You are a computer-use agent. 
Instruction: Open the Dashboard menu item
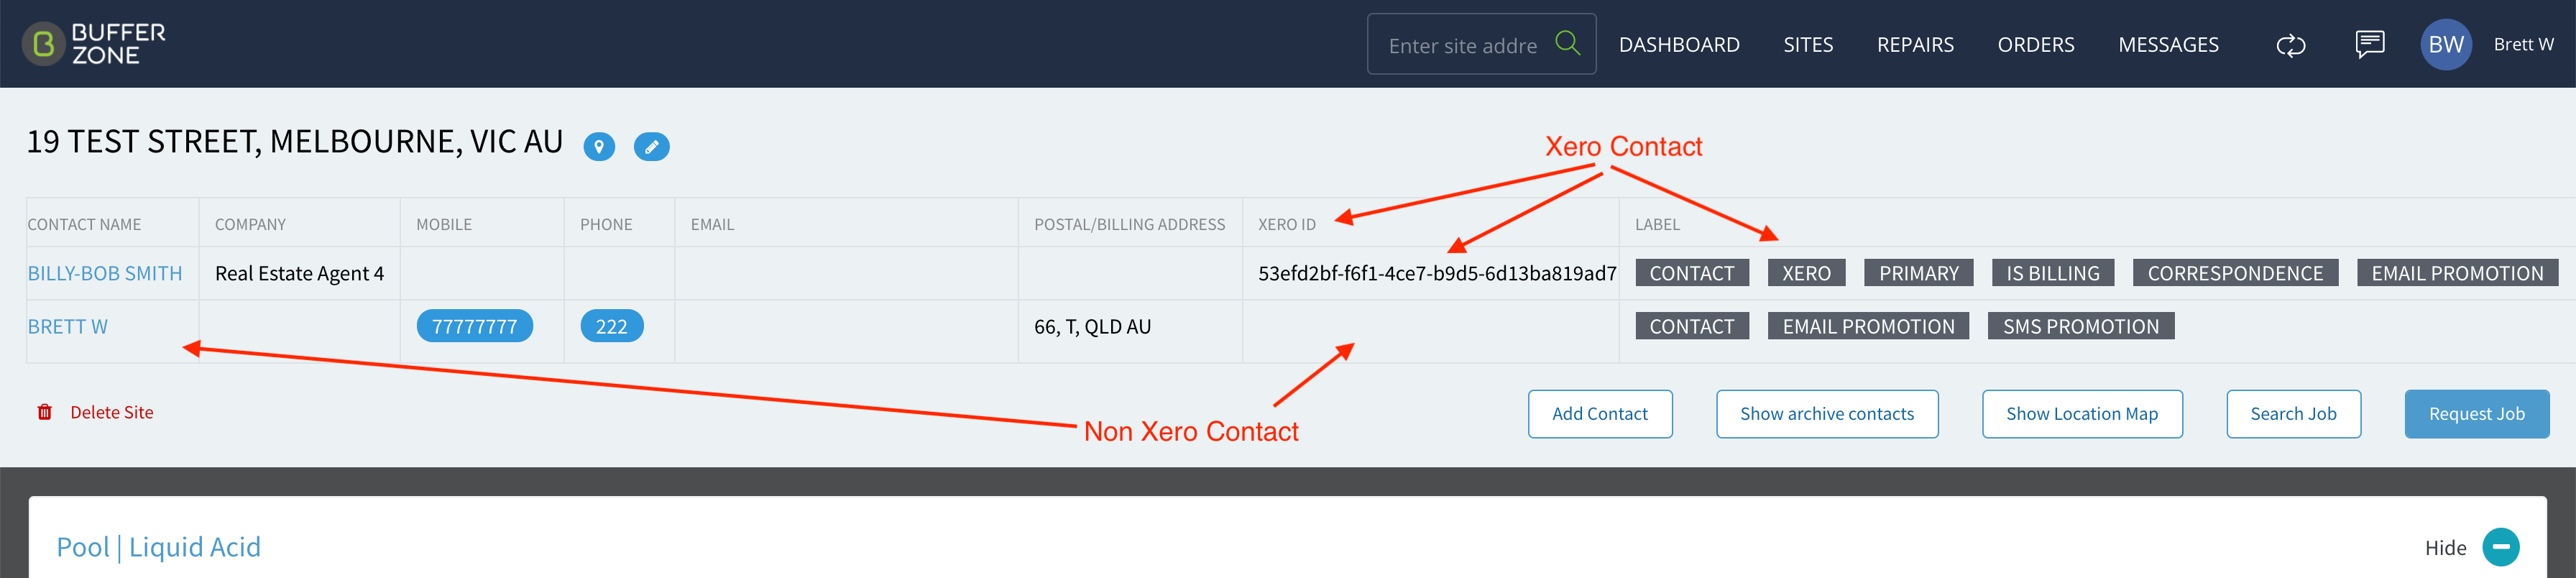coord(1678,45)
